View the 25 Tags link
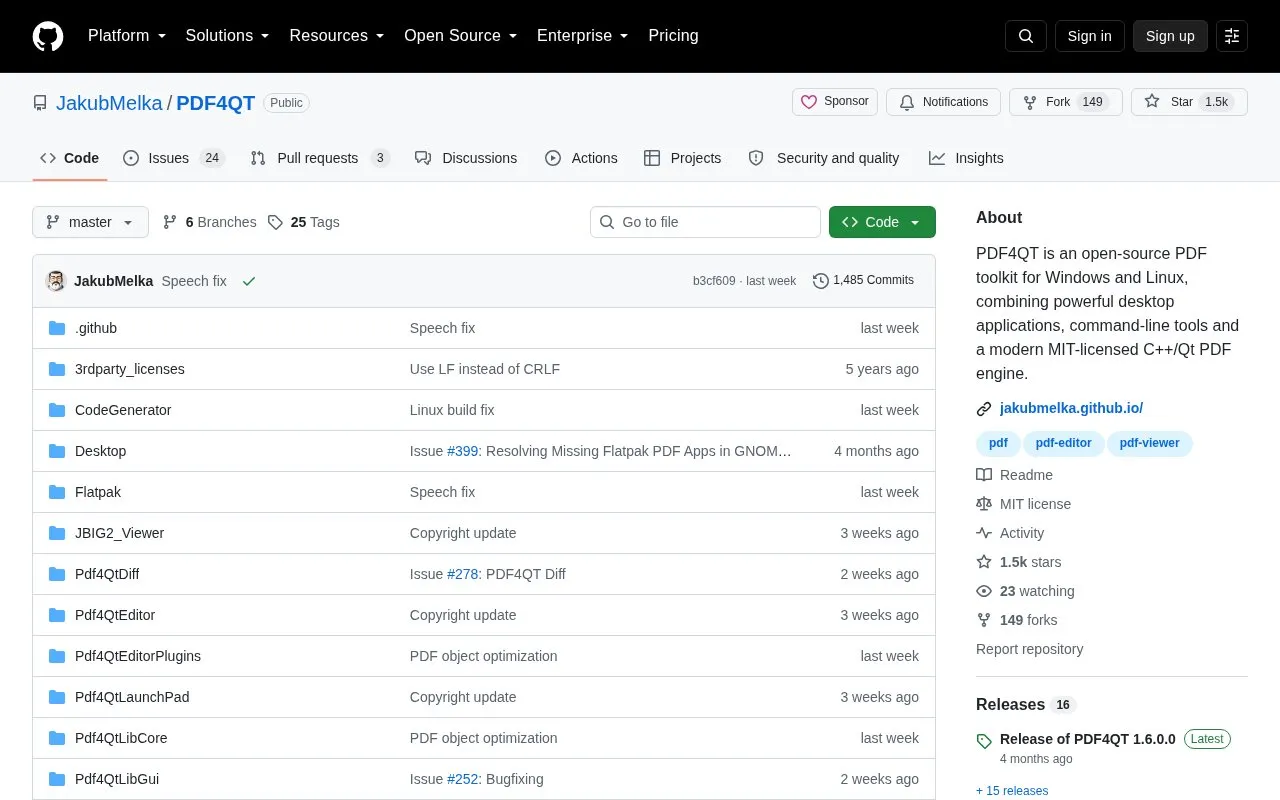 pos(303,222)
